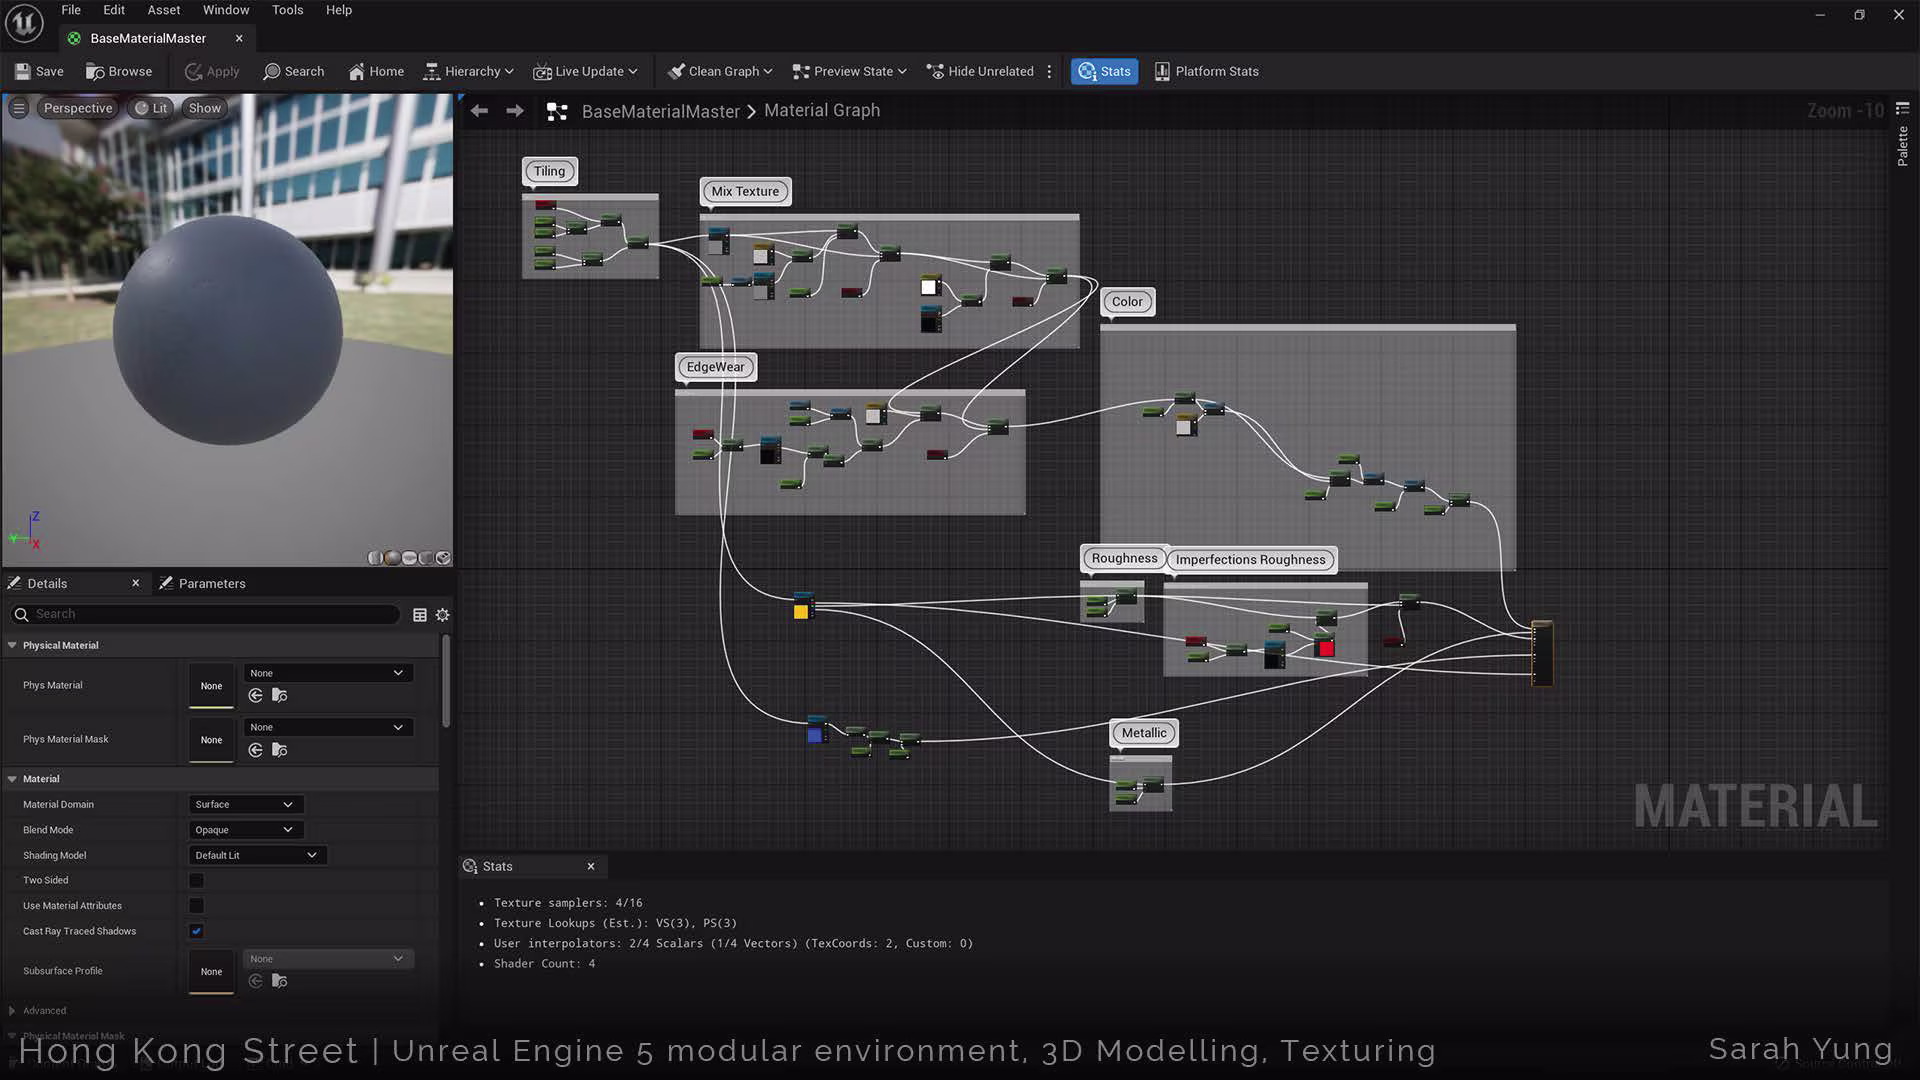The height and width of the screenshot is (1080, 1920).
Task: Open the Shading Model dropdown
Action: [x=257, y=855]
